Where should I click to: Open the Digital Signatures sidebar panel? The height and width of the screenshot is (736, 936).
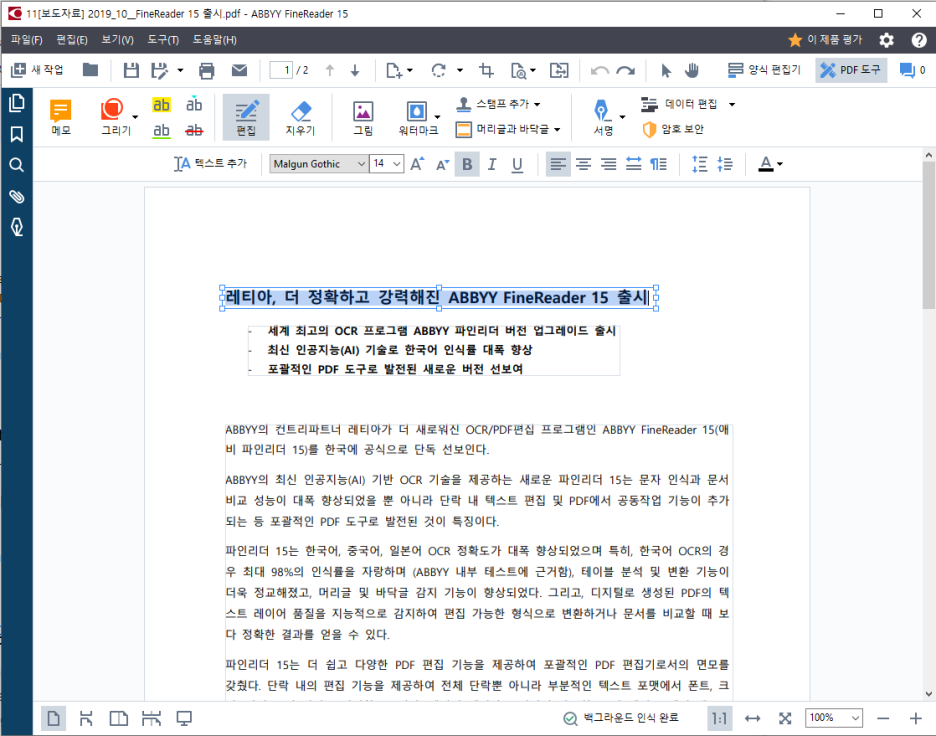tap(17, 227)
